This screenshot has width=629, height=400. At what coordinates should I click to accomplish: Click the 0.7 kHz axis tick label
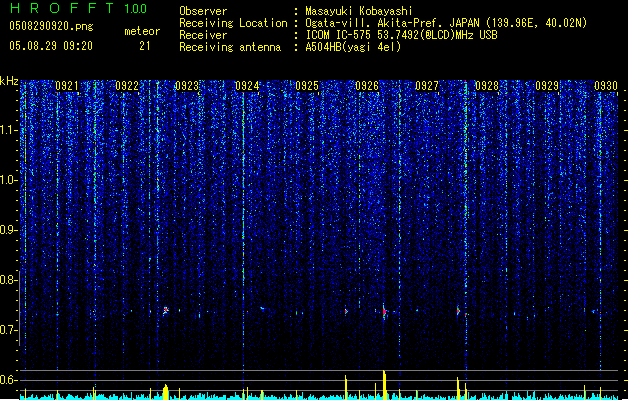pyautogui.click(x=8, y=330)
